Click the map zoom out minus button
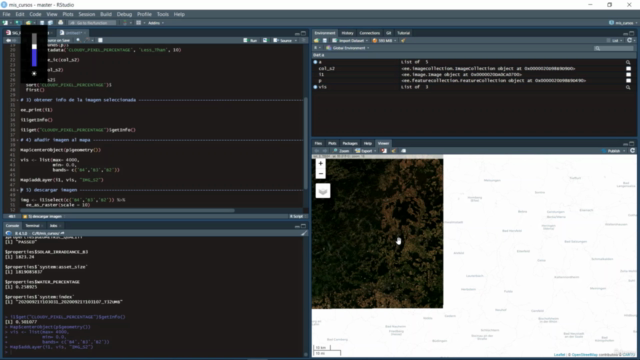This screenshot has height=360, width=640. click(321, 174)
